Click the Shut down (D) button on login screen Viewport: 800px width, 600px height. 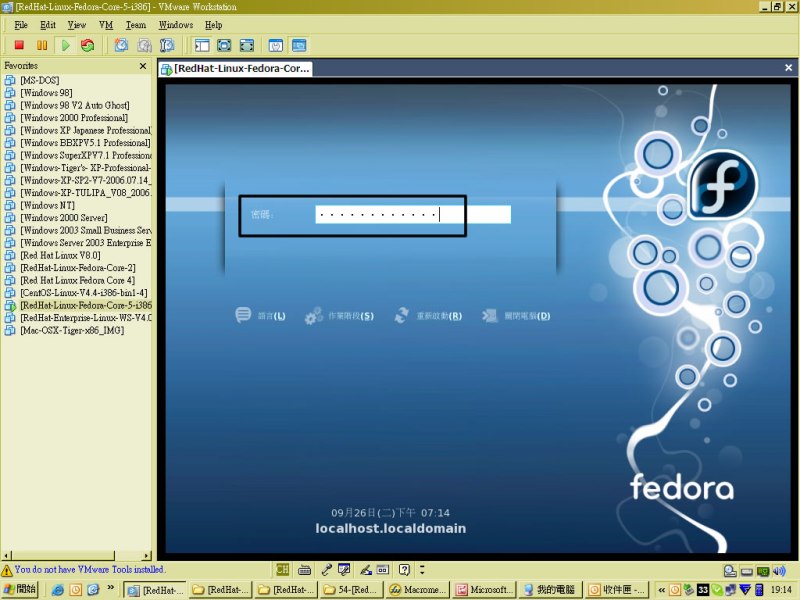516,316
